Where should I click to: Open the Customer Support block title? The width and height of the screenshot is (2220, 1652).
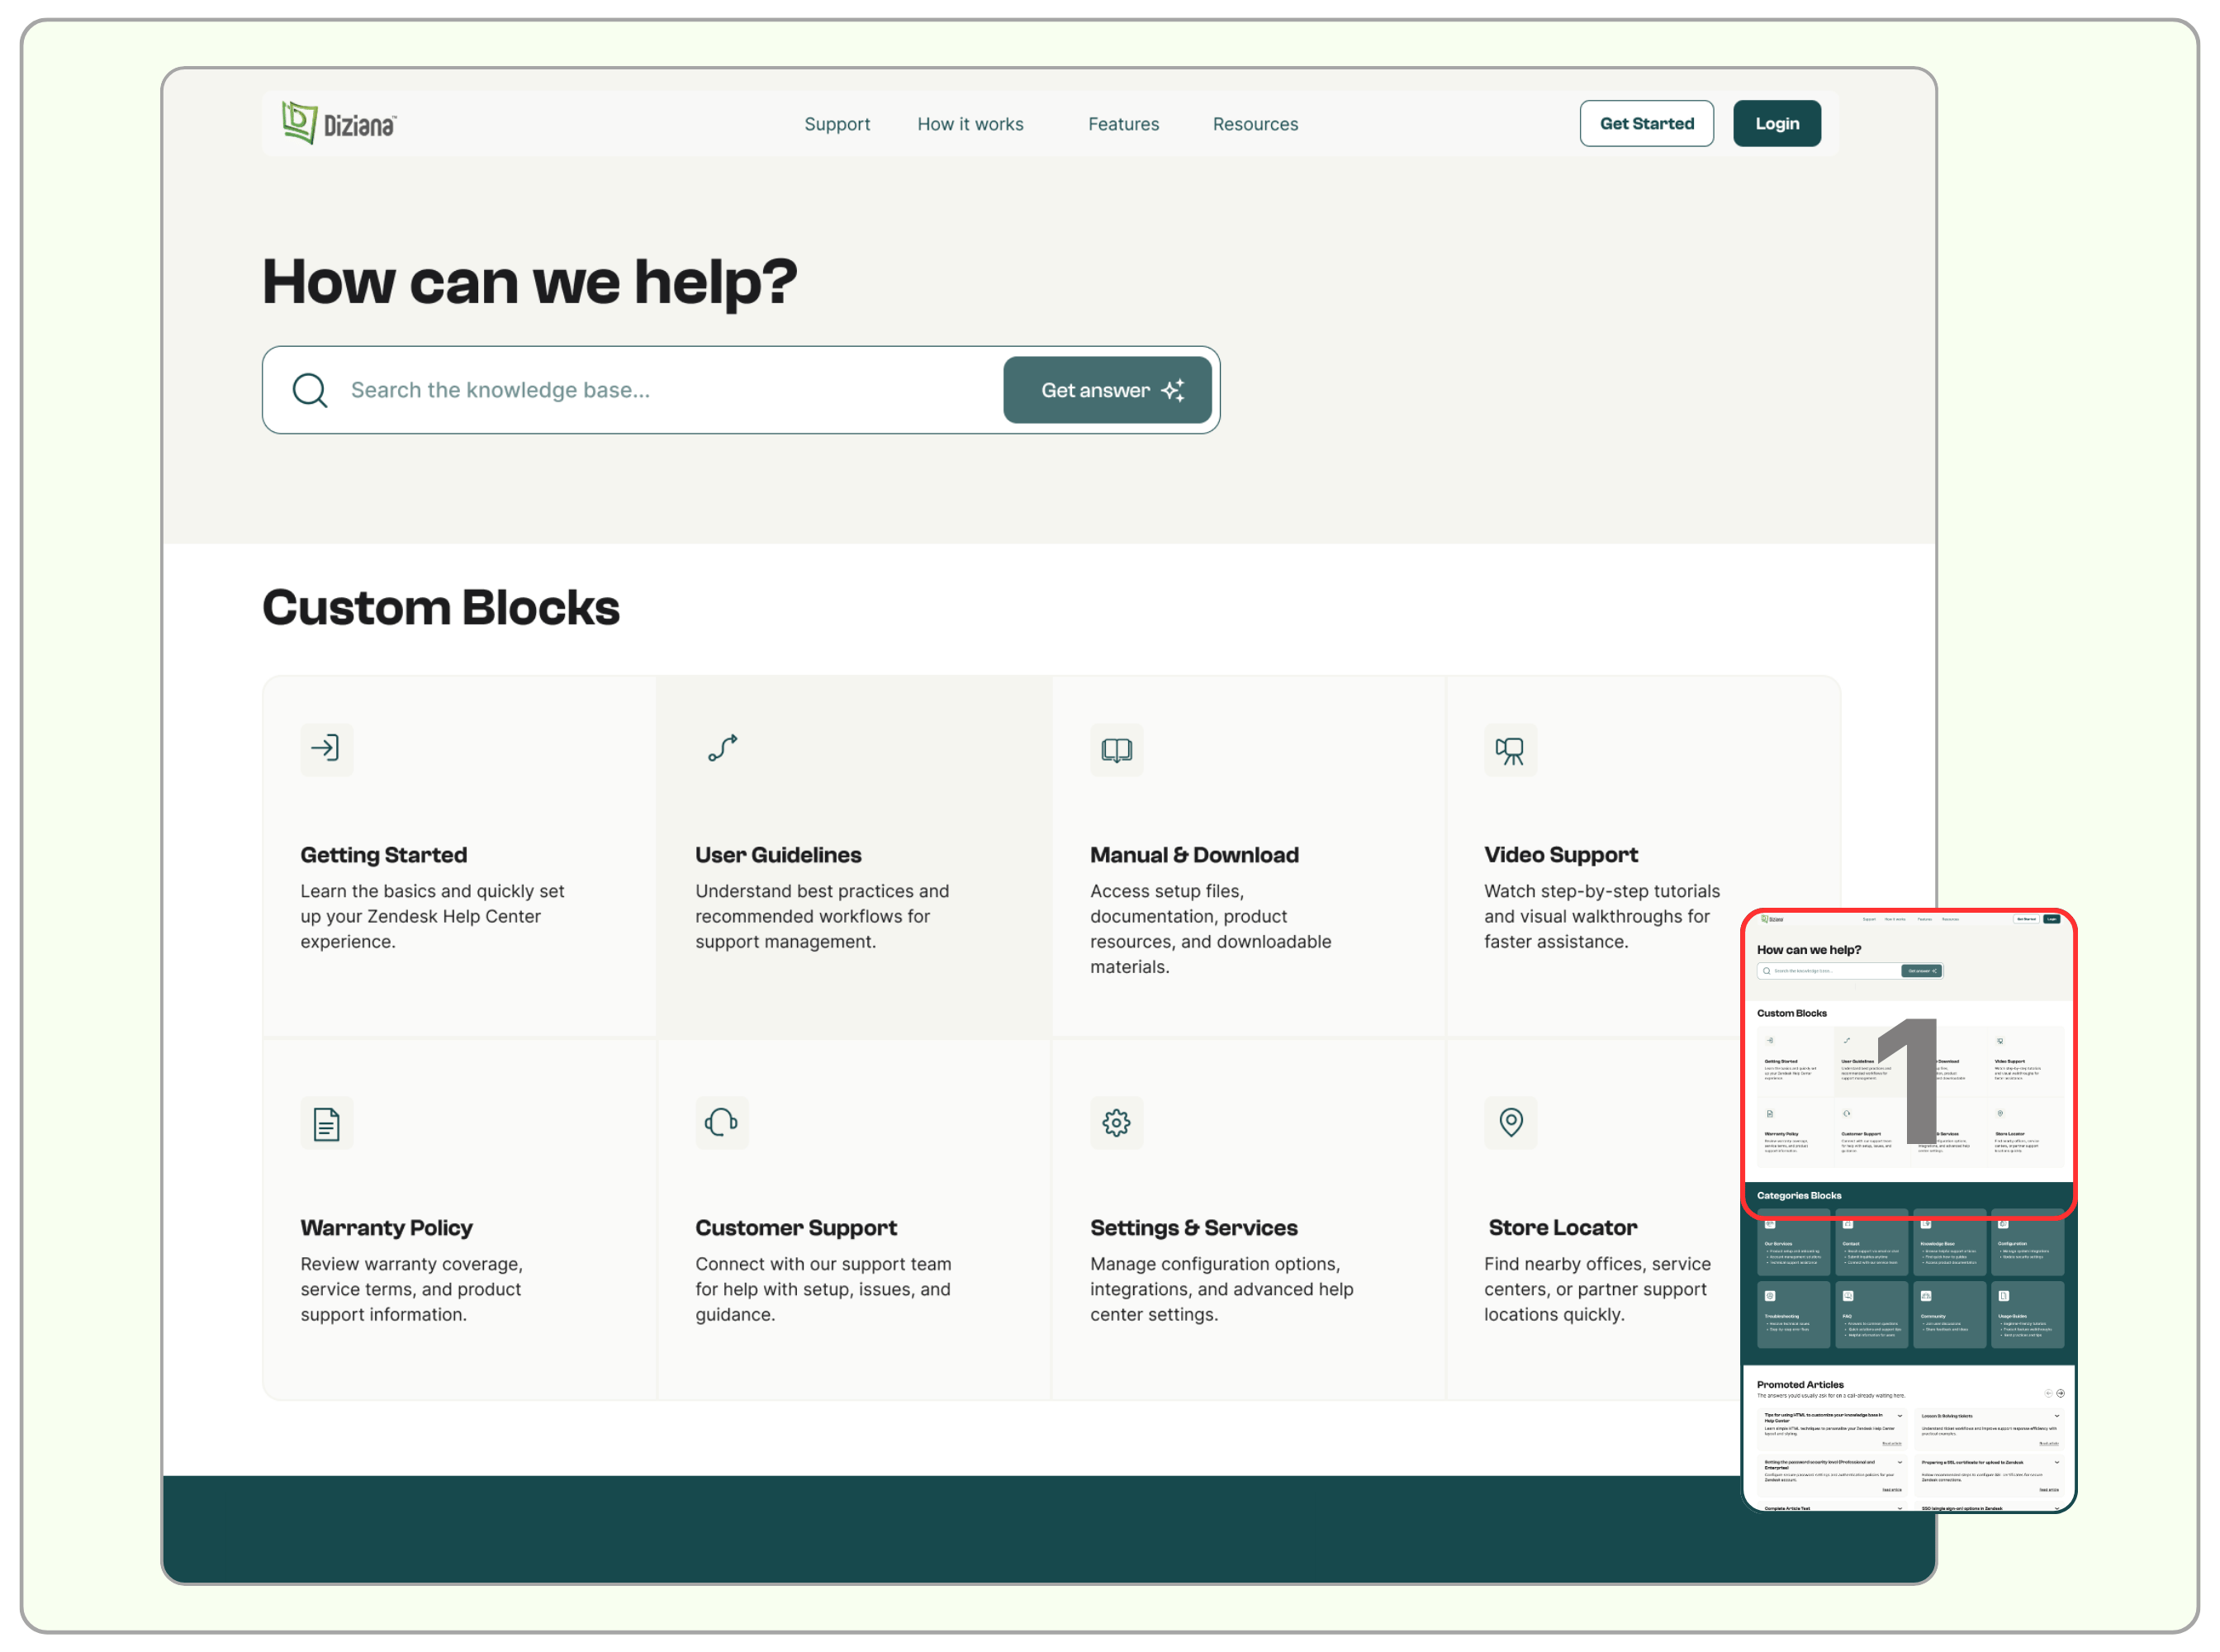point(796,1227)
